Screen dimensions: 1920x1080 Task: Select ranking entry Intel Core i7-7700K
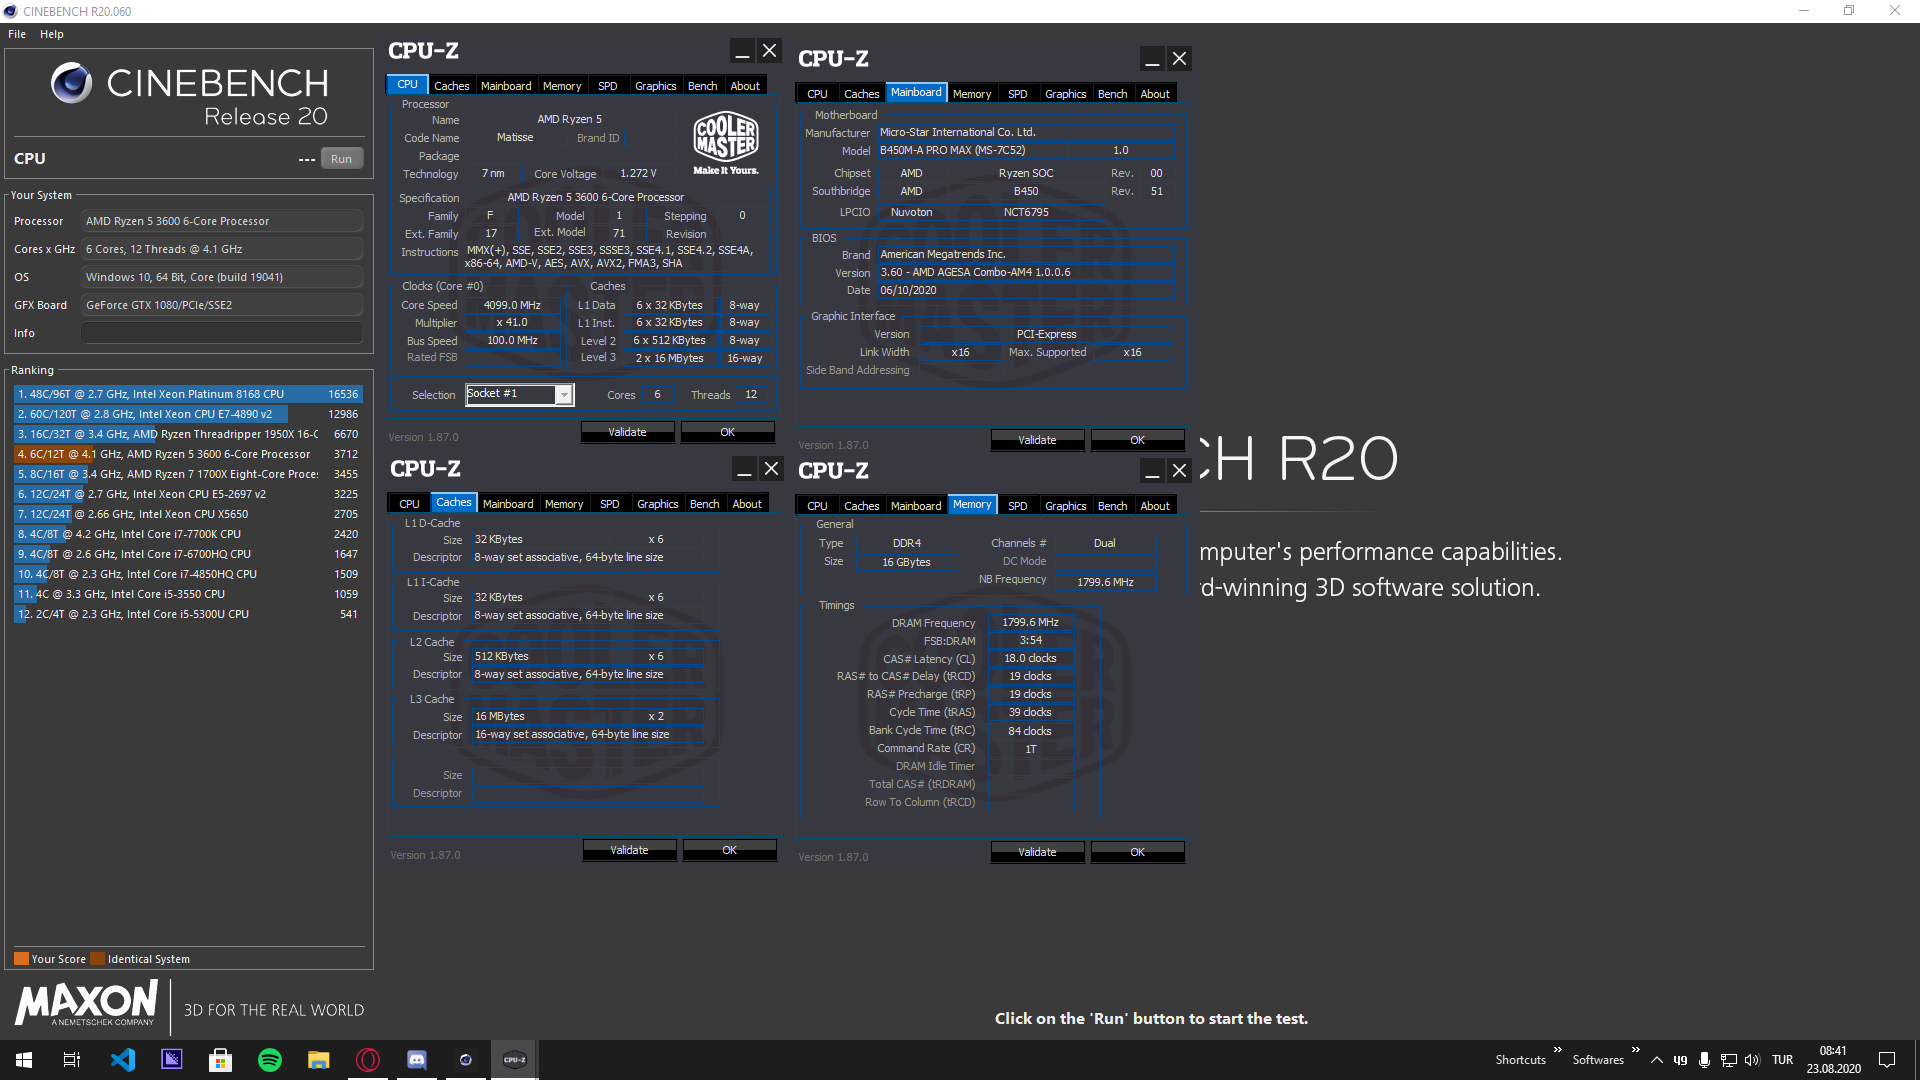[188, 534]
